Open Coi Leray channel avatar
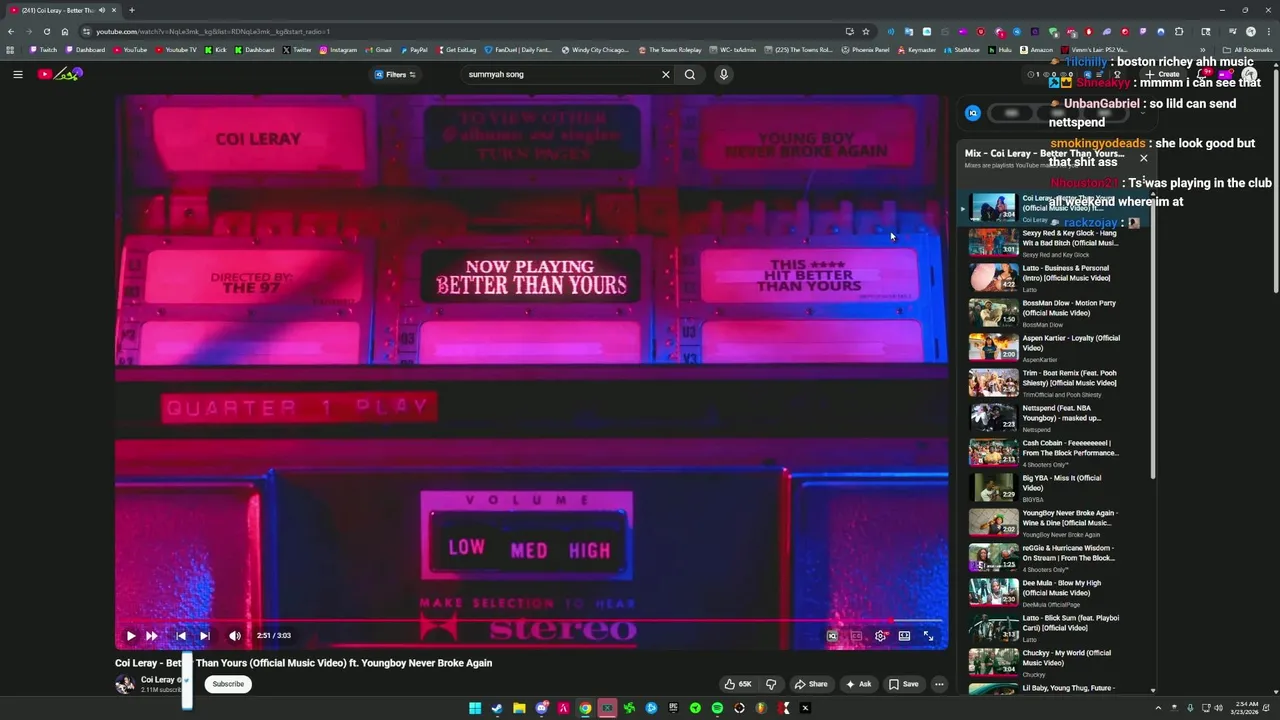This screenshot has height=720, width=1280. point(125,684)
